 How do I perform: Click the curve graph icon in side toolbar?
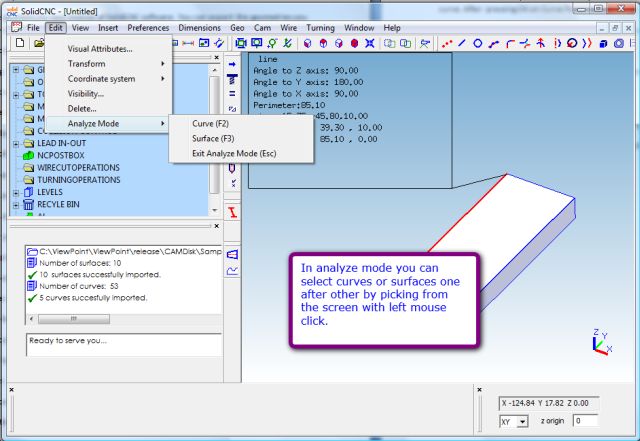[233, 271]
